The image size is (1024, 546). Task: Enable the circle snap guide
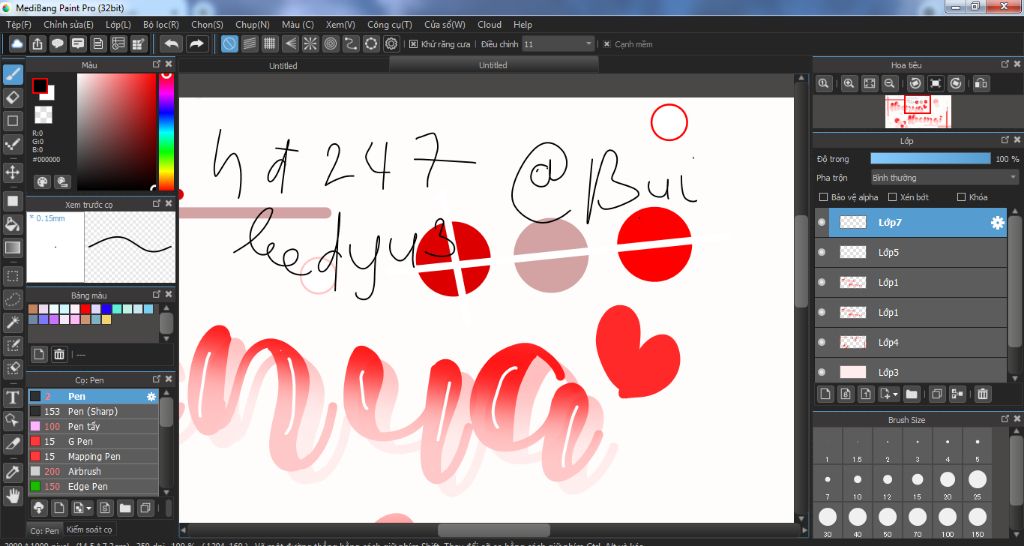click(x=330, y=44)
